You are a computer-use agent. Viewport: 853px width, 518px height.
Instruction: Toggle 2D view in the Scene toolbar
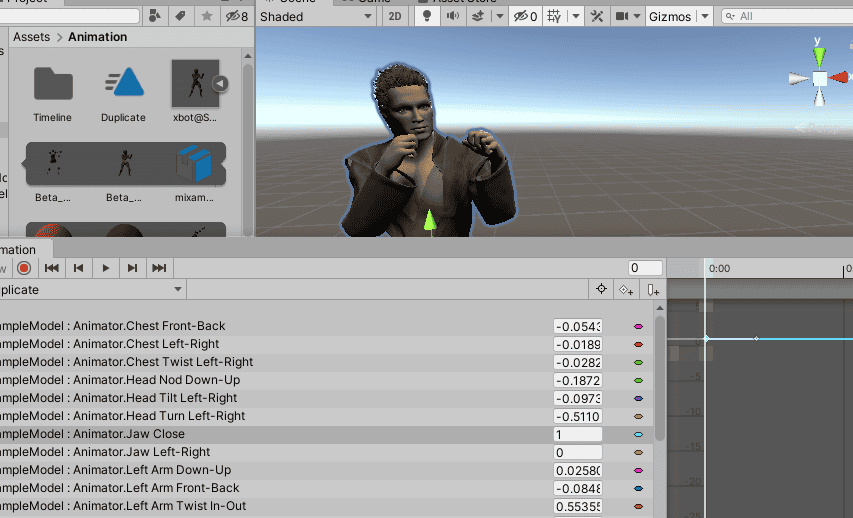(x=395, y=16)
